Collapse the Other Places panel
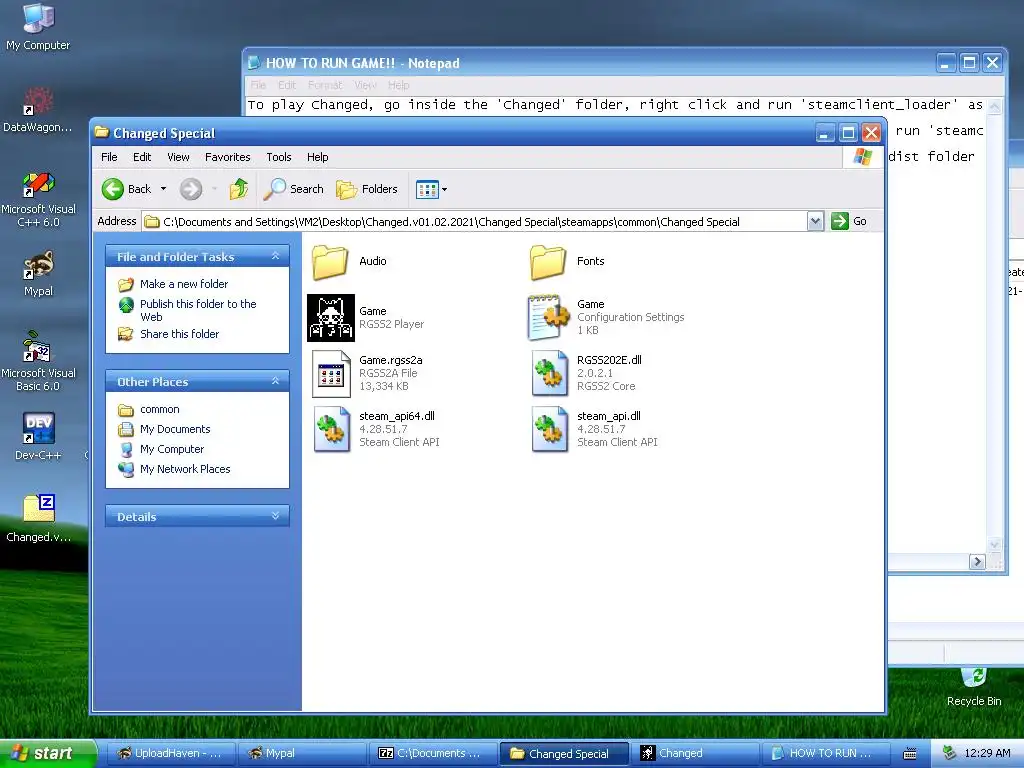The height and width of the screenshot is (768, 1024). 276,381
